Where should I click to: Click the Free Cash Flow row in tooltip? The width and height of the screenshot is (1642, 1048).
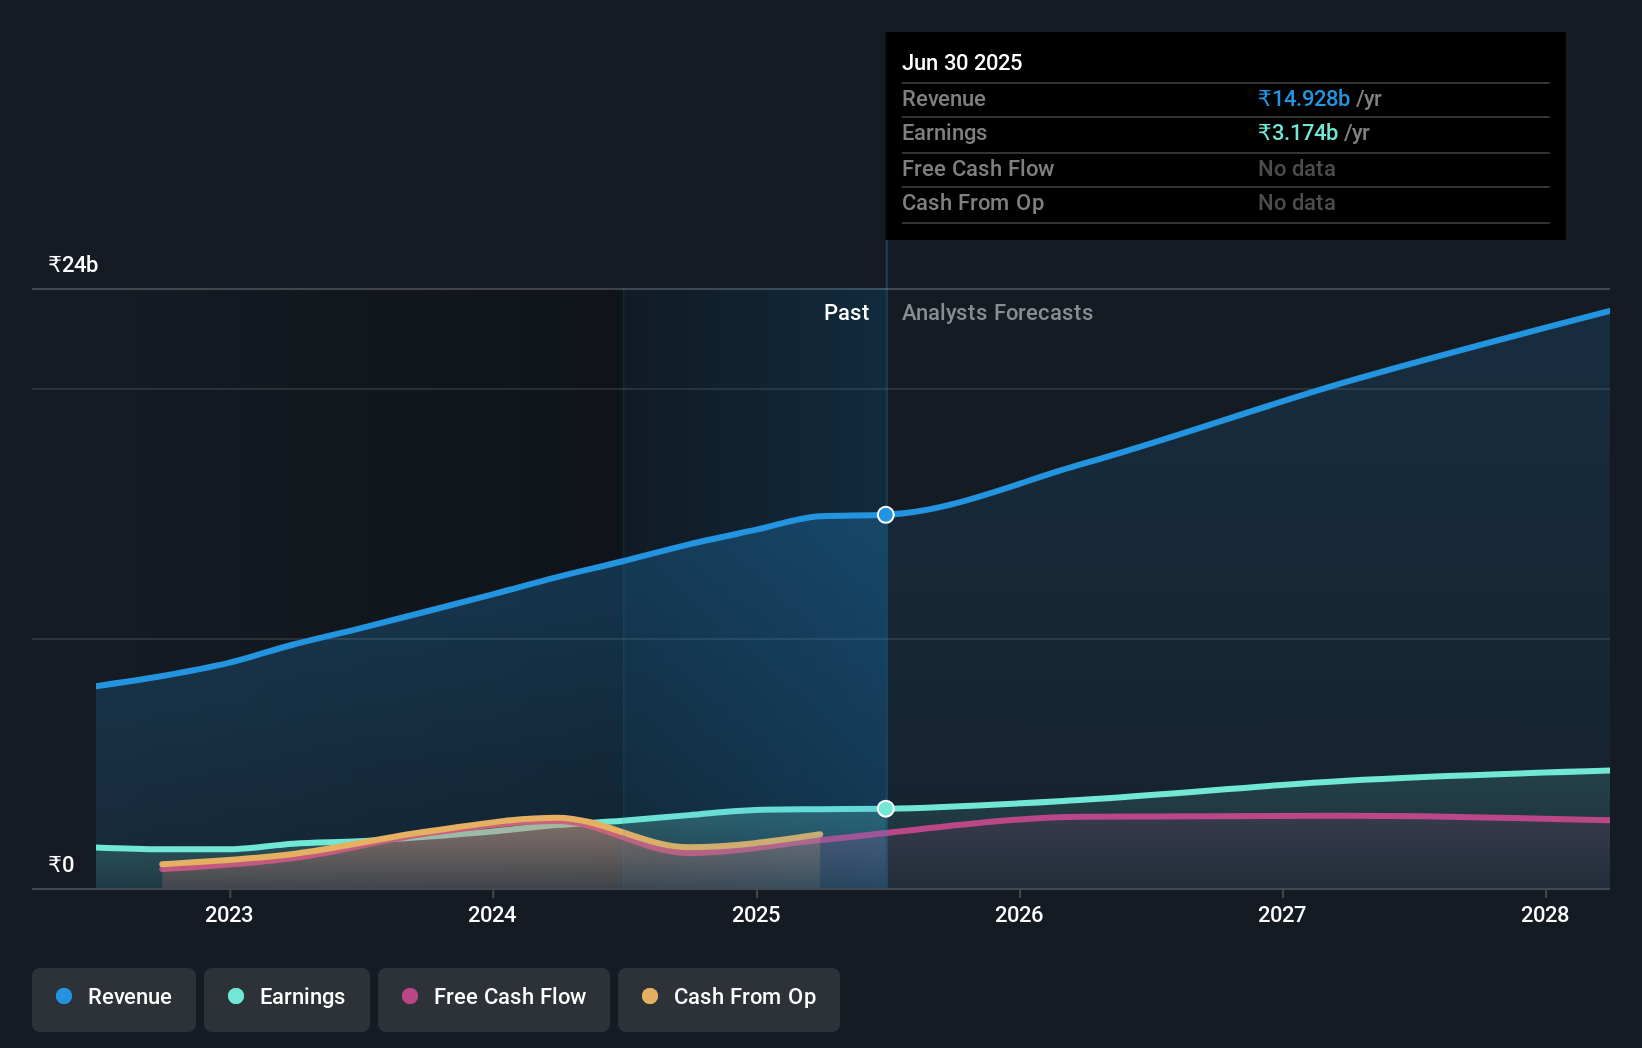pos(1226,168)
